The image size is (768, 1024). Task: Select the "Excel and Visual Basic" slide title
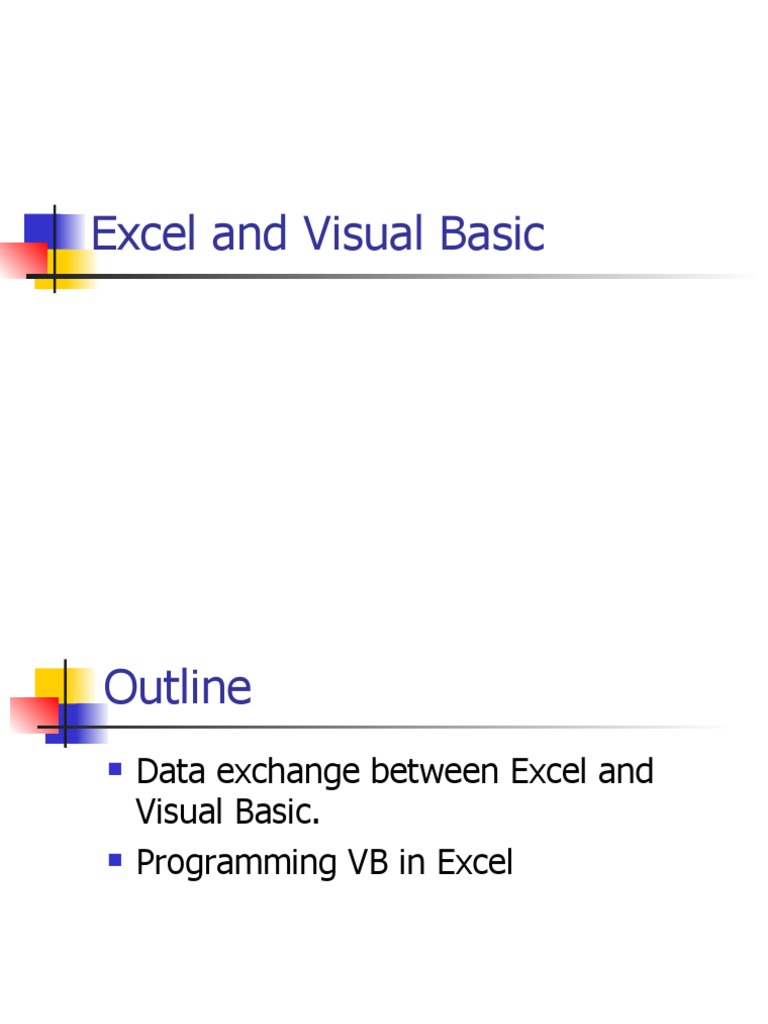coord(318,234)
